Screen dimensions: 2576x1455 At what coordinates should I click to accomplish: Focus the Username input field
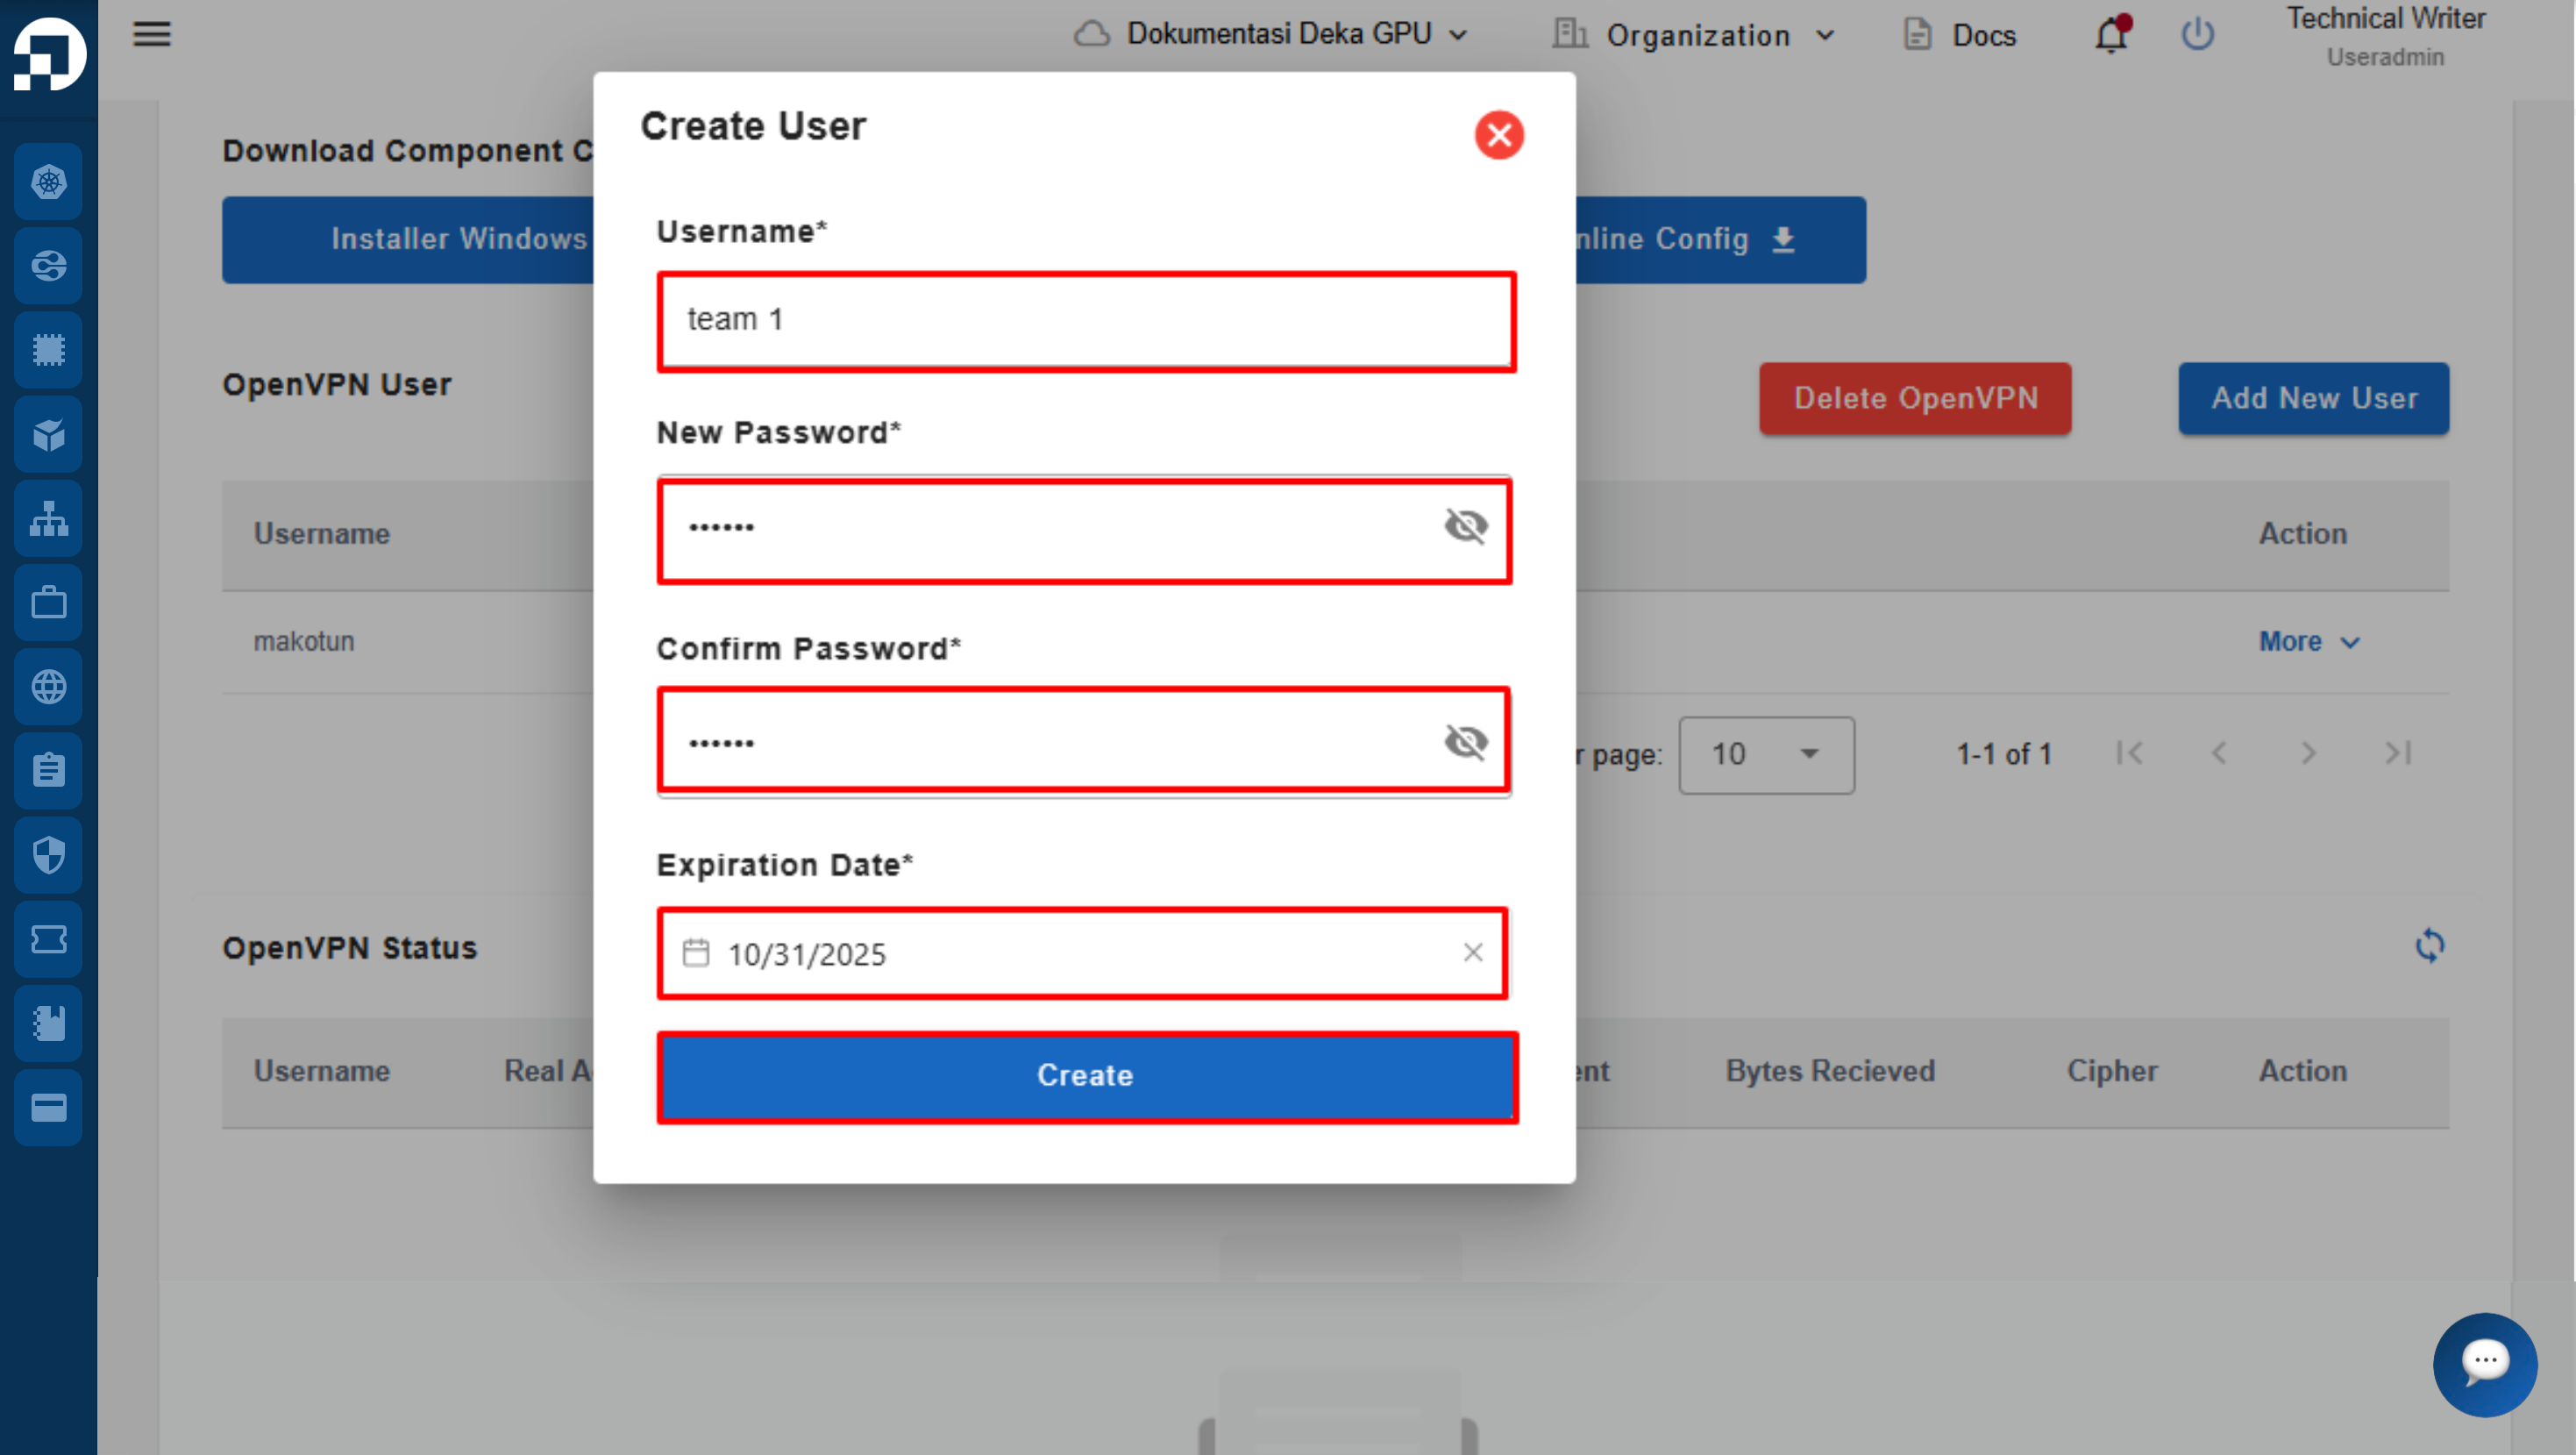pyautogui.click(x=1086, y=321)
